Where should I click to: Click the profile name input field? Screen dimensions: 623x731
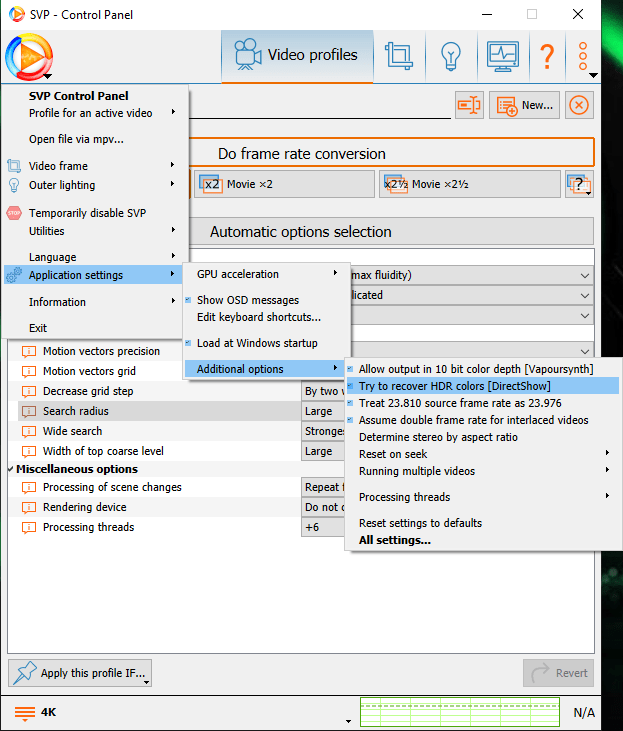click(x=320, y=107)
